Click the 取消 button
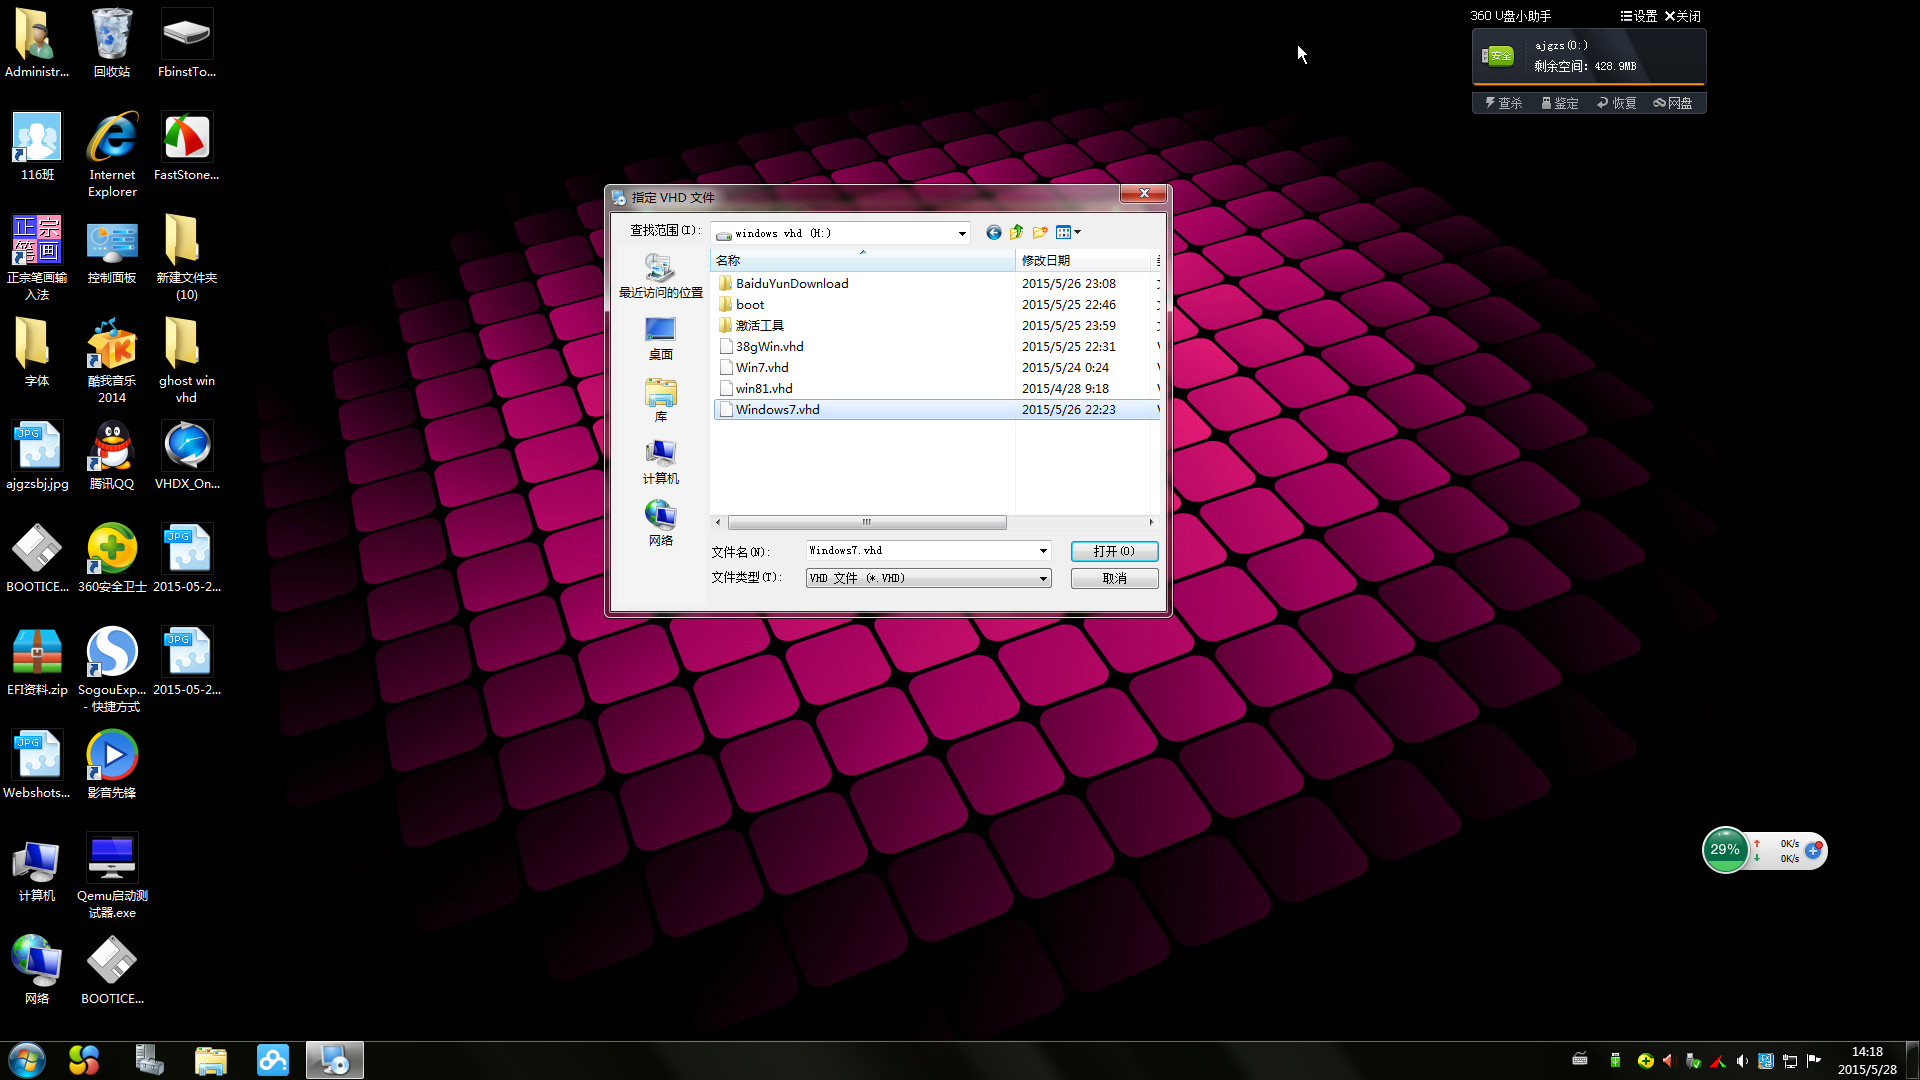1920x1080 pixels. pos(1114,578)
